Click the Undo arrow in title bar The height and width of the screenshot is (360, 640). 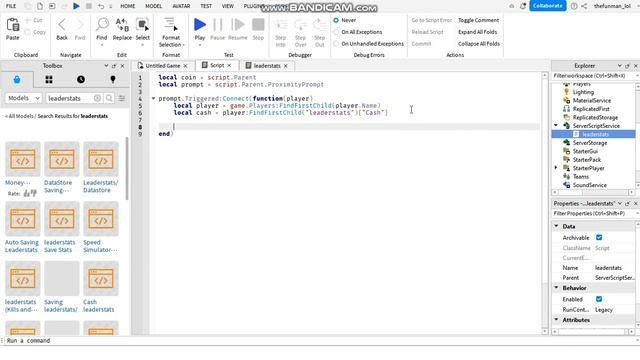101,6
